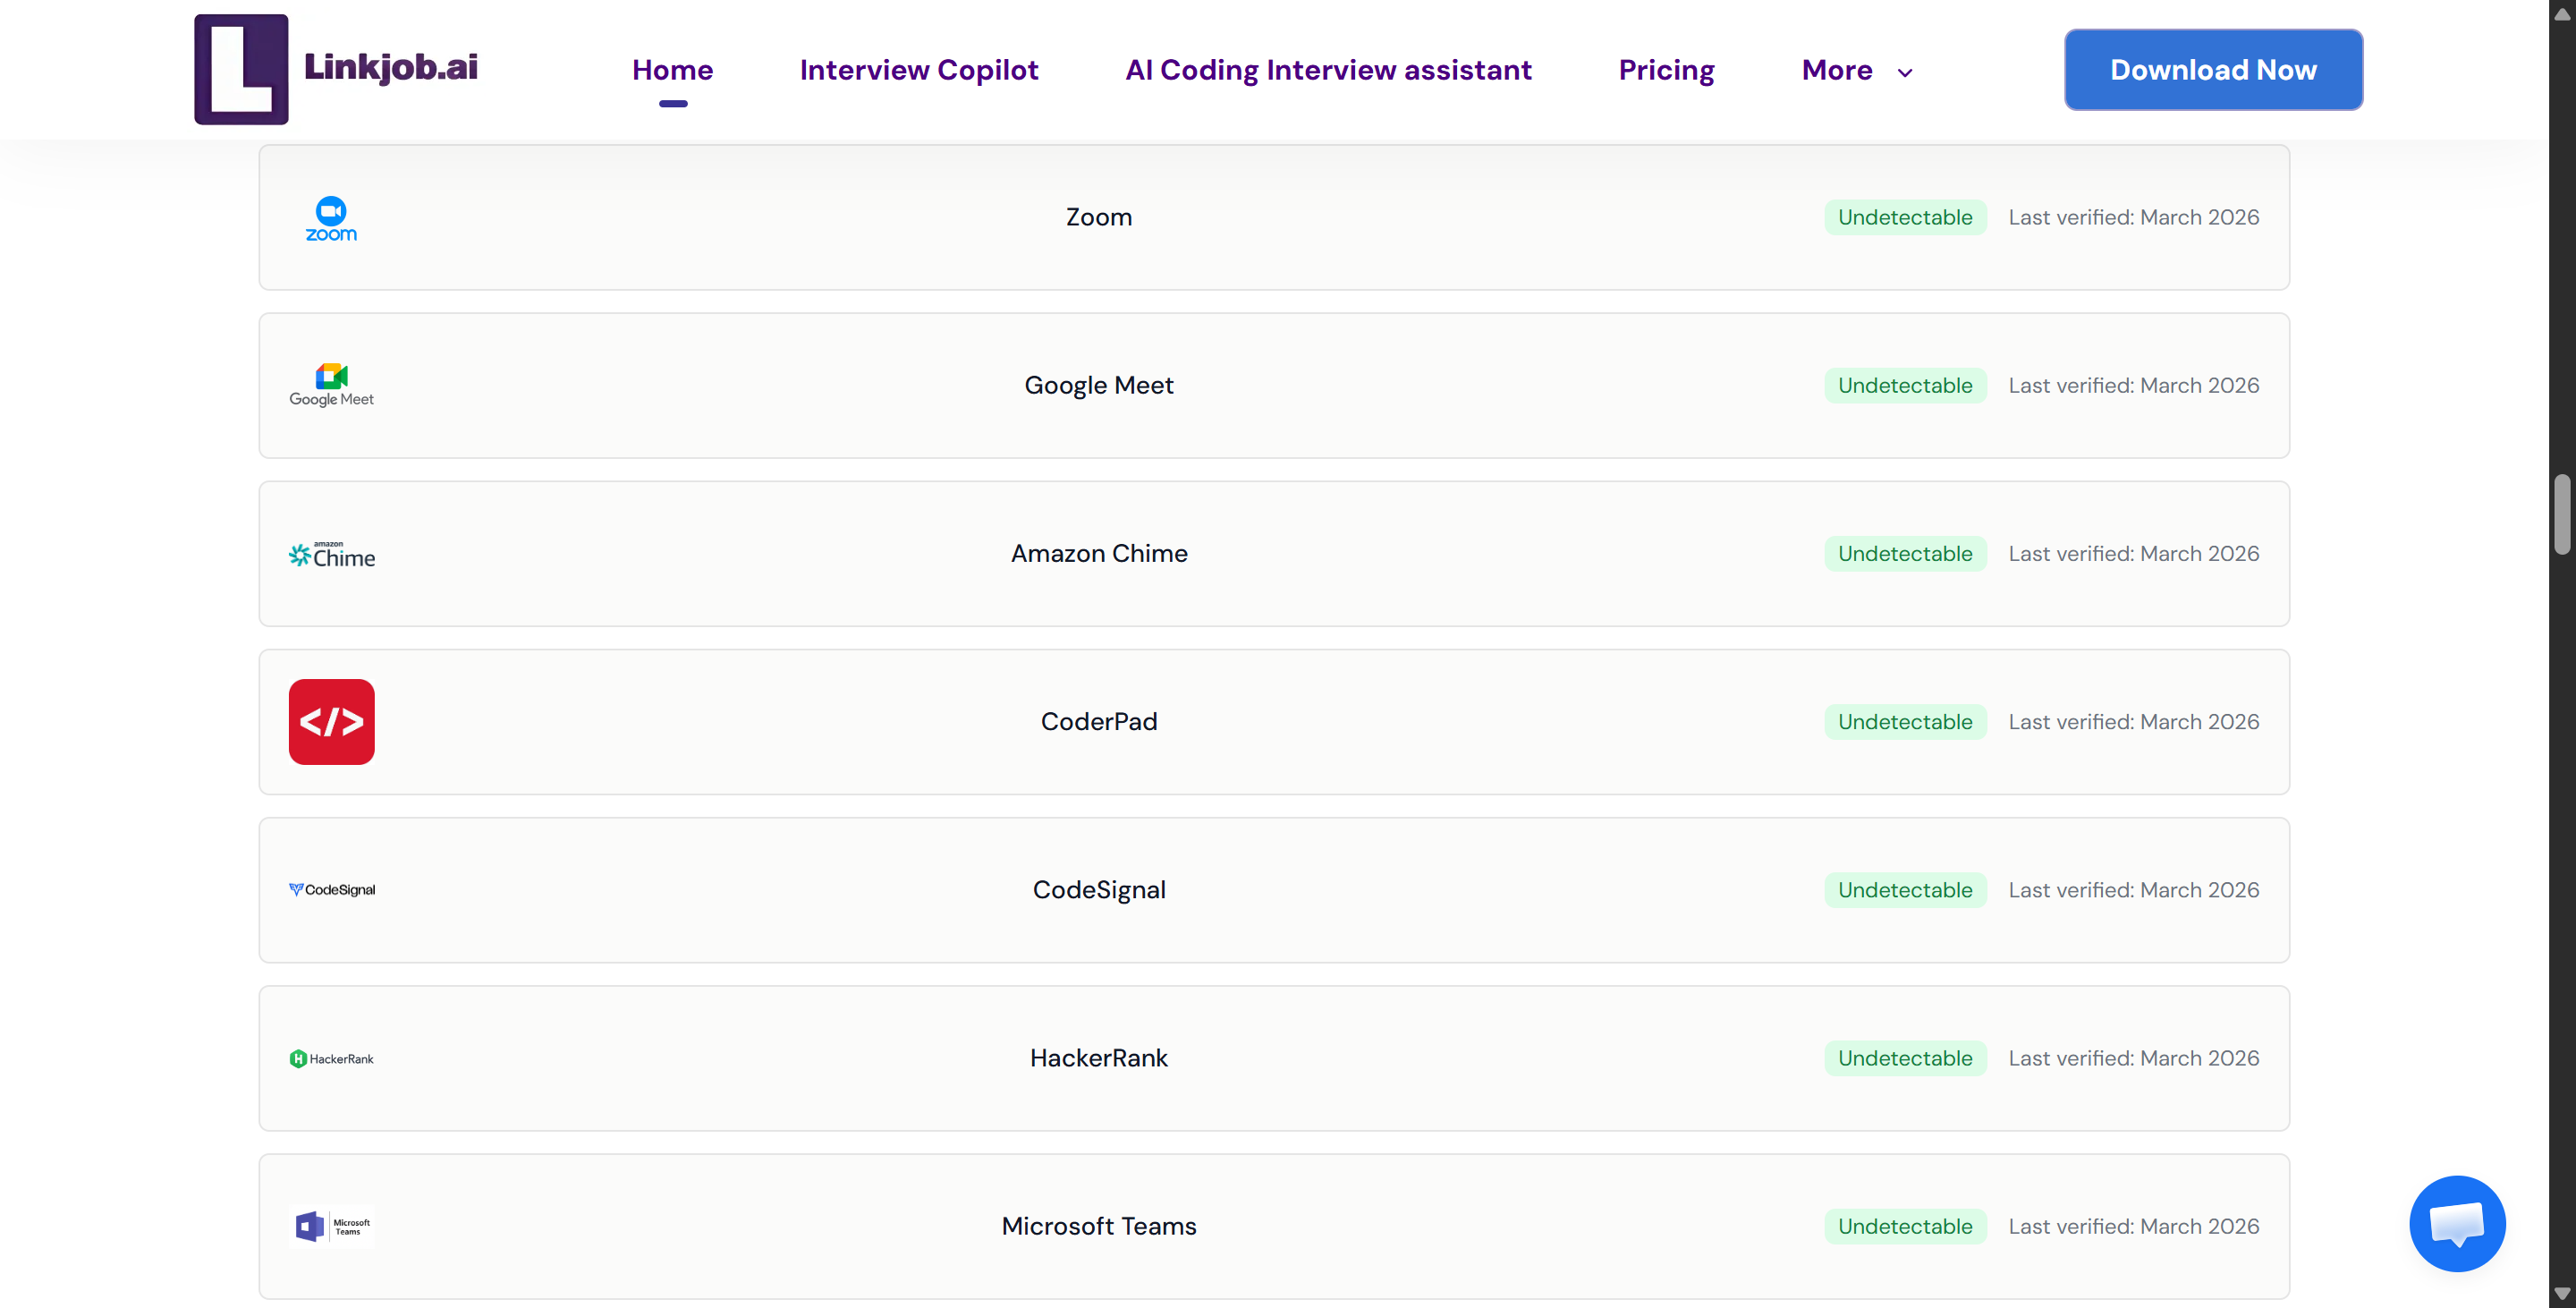Click the HackerRank logo

point(331,1058)
